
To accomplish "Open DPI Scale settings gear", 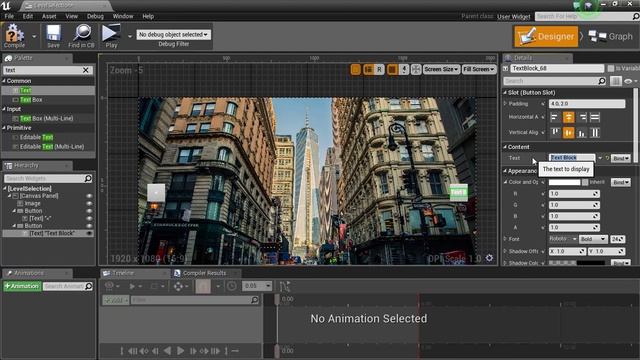I will (x=489, y=258).
